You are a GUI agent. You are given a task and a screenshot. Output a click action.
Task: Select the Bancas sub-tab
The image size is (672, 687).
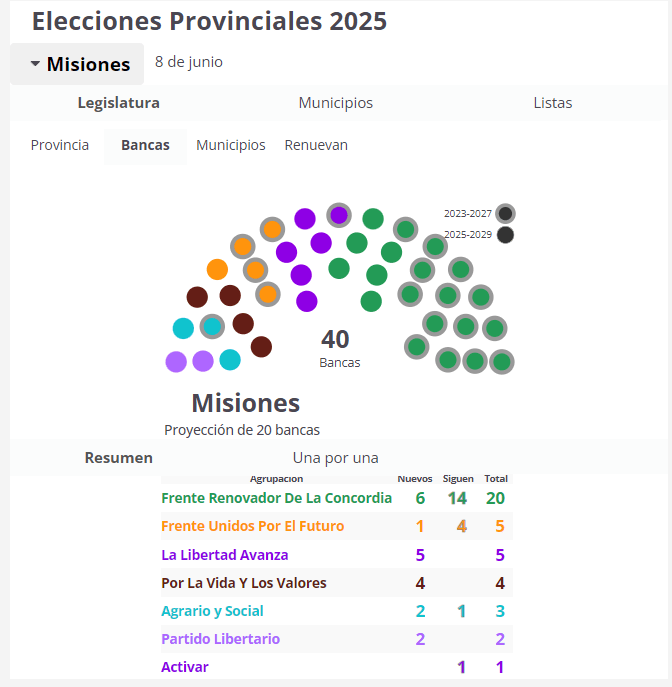pyautogui.click(x=145, y=145)
